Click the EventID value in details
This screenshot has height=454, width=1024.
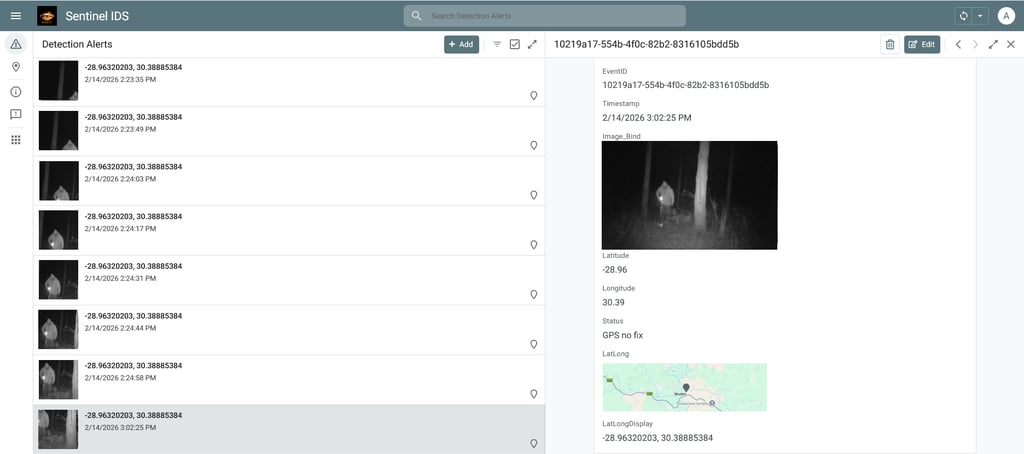point(686,85)
